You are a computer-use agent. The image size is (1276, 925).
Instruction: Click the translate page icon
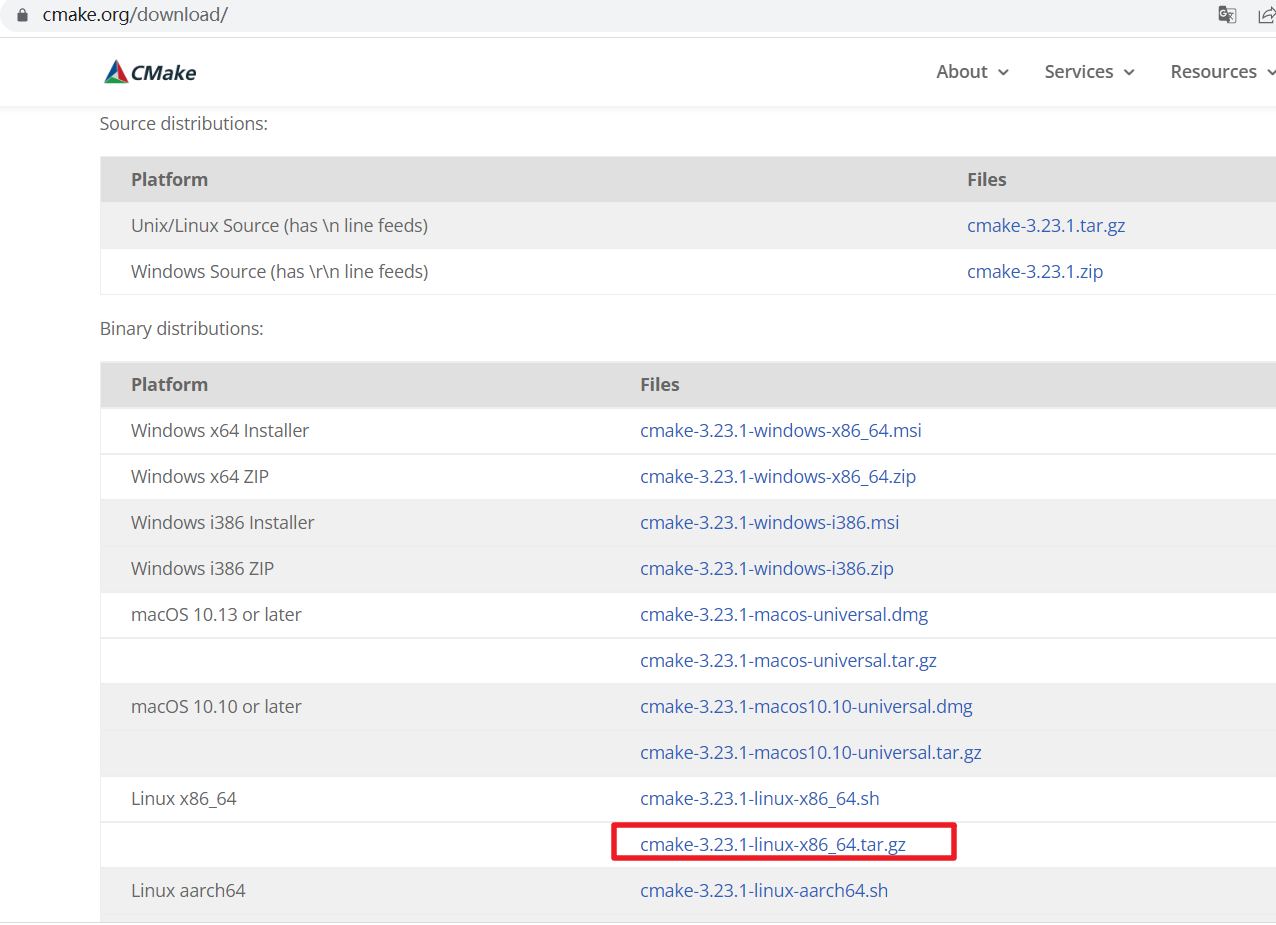pyautogui.click(x=1227, y=15)
